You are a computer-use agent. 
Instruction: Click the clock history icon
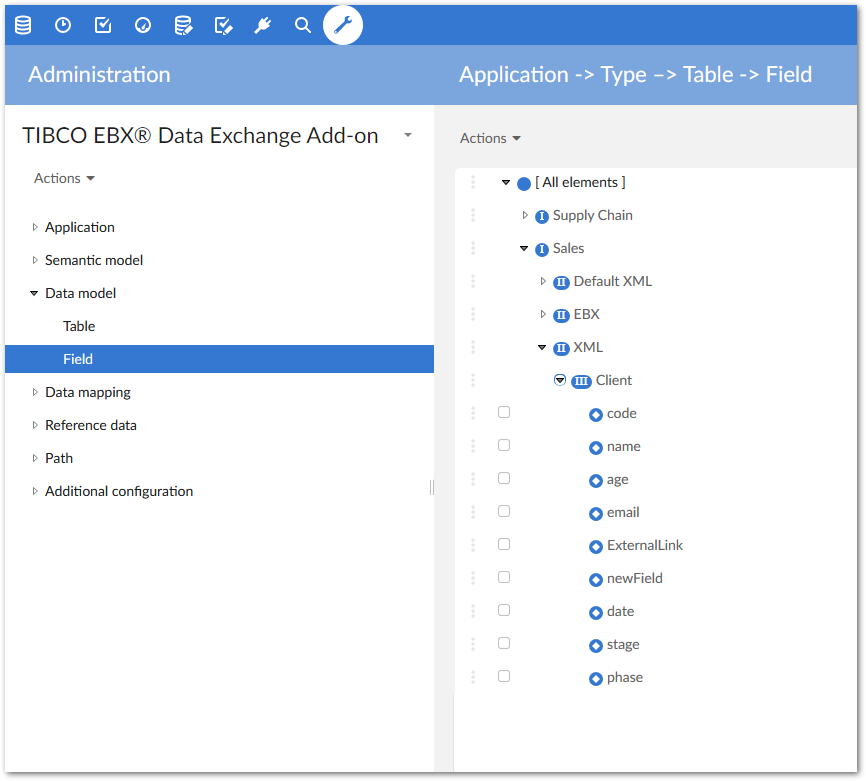[63, 25]
